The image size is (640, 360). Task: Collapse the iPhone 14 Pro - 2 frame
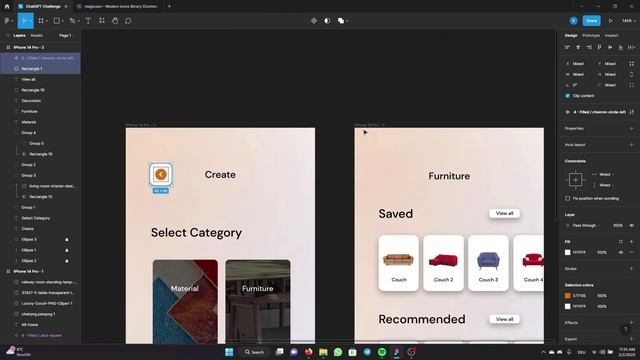8,47
